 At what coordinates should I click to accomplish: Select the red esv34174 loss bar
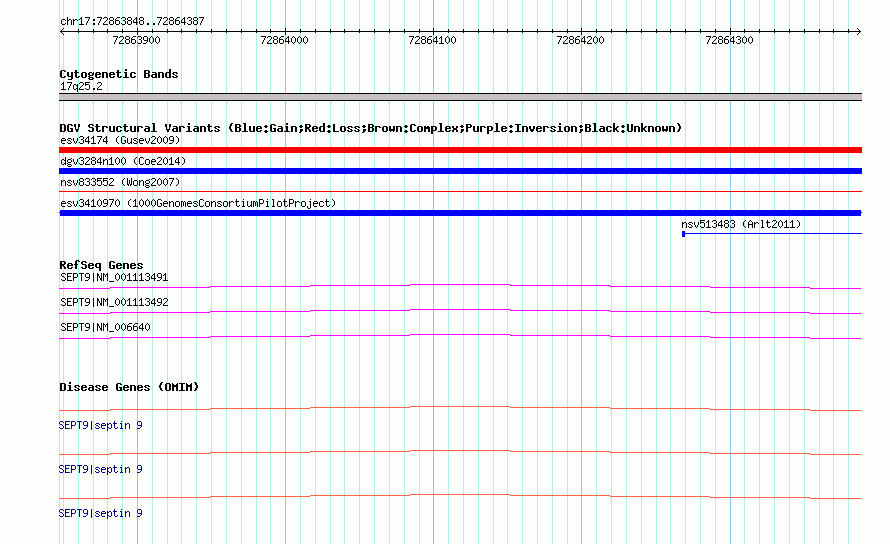tap(460, 150)
